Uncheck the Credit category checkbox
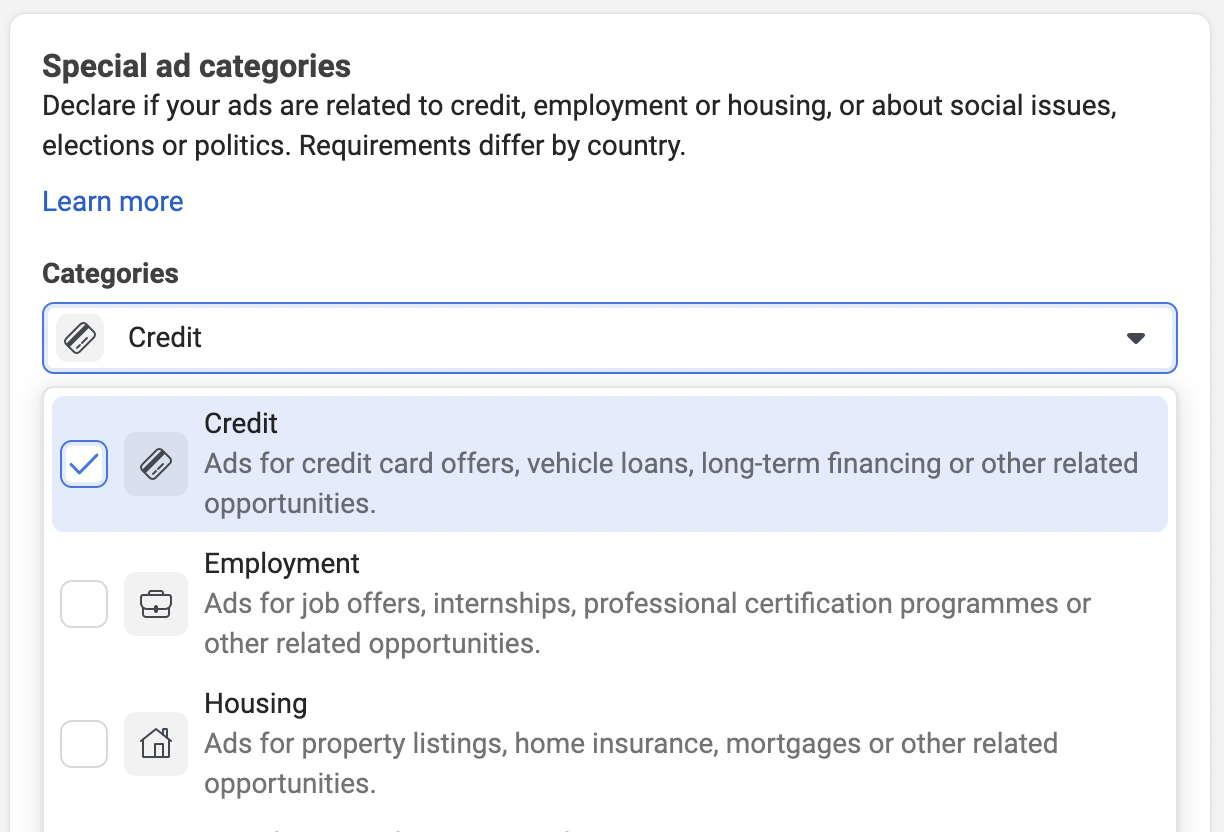The image size is (1224, 832). coord(84,464)
